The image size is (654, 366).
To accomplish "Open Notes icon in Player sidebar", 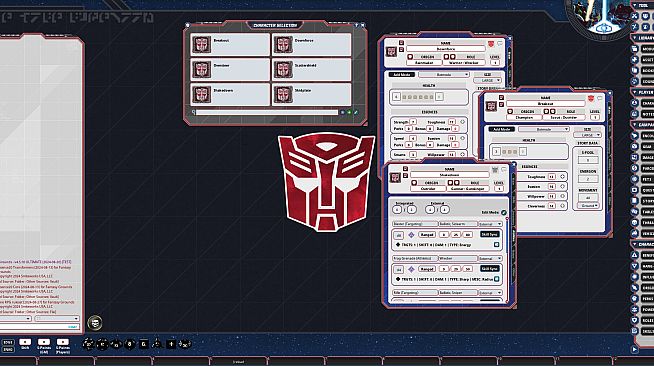I will point(635,114).
